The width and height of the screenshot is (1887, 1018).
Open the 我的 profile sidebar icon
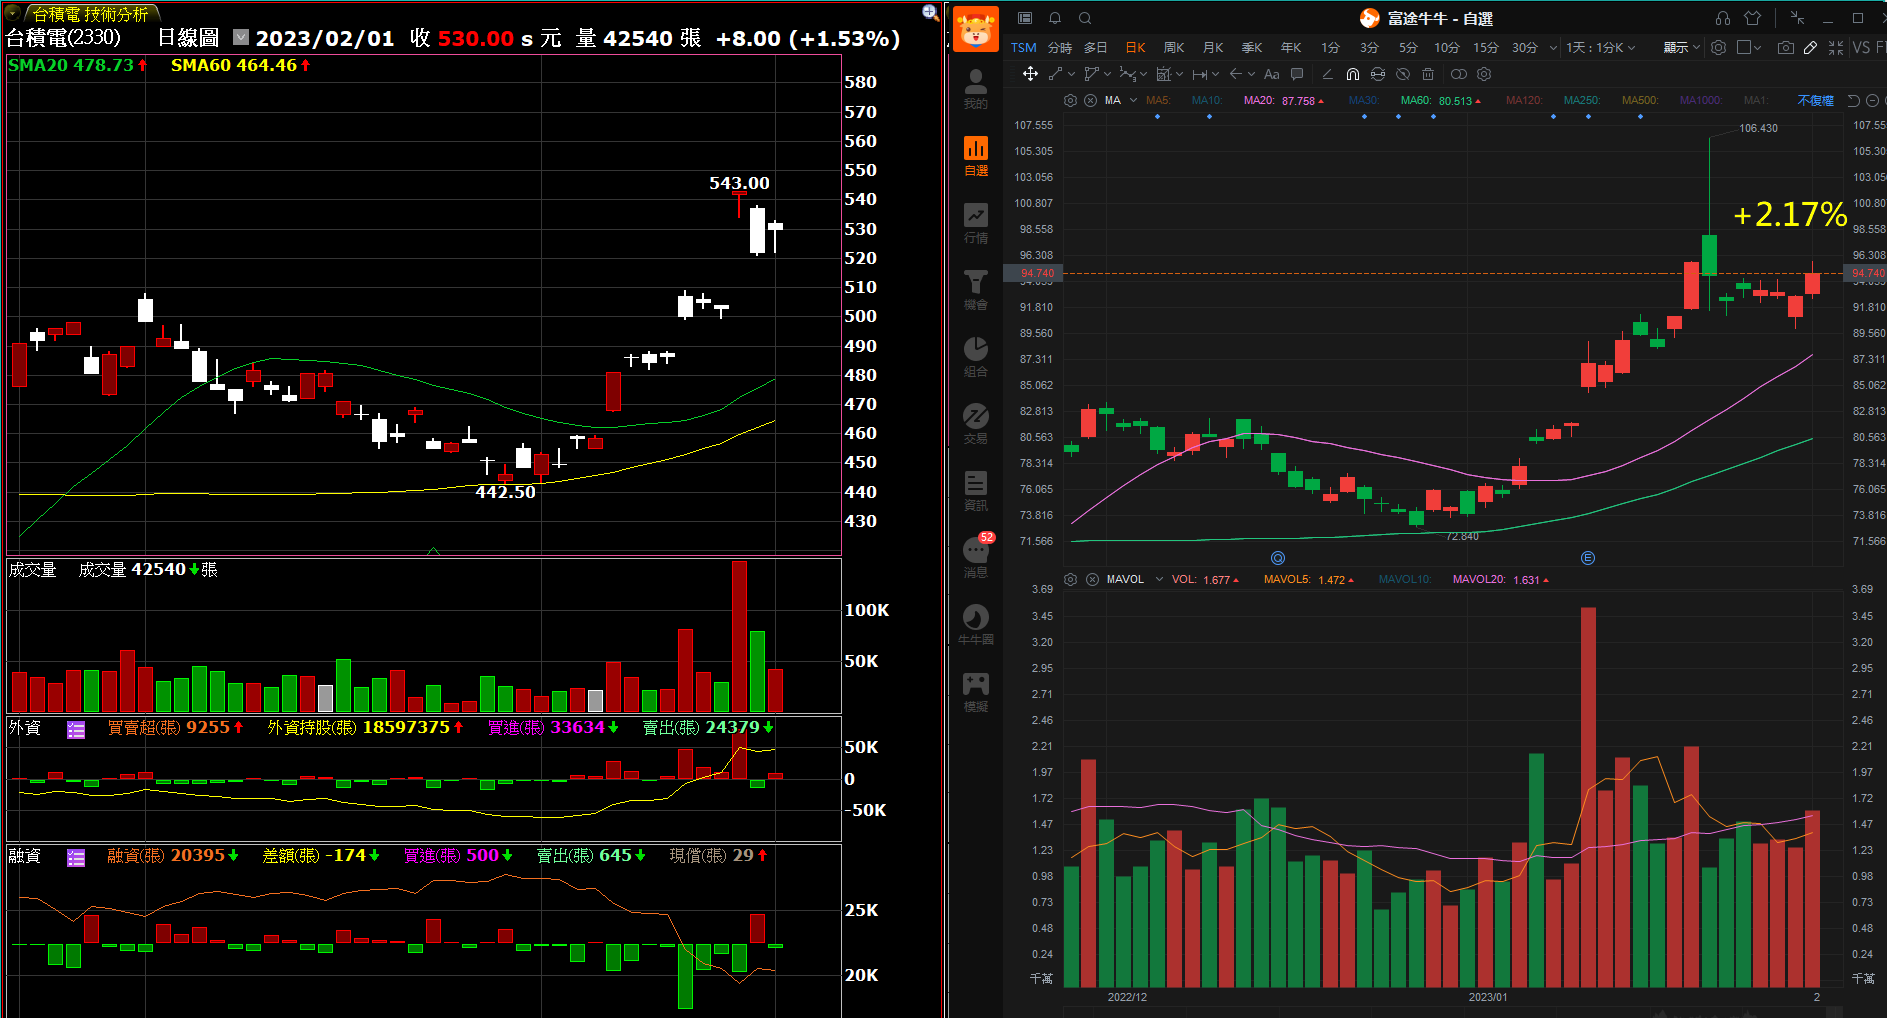[975, 88]
